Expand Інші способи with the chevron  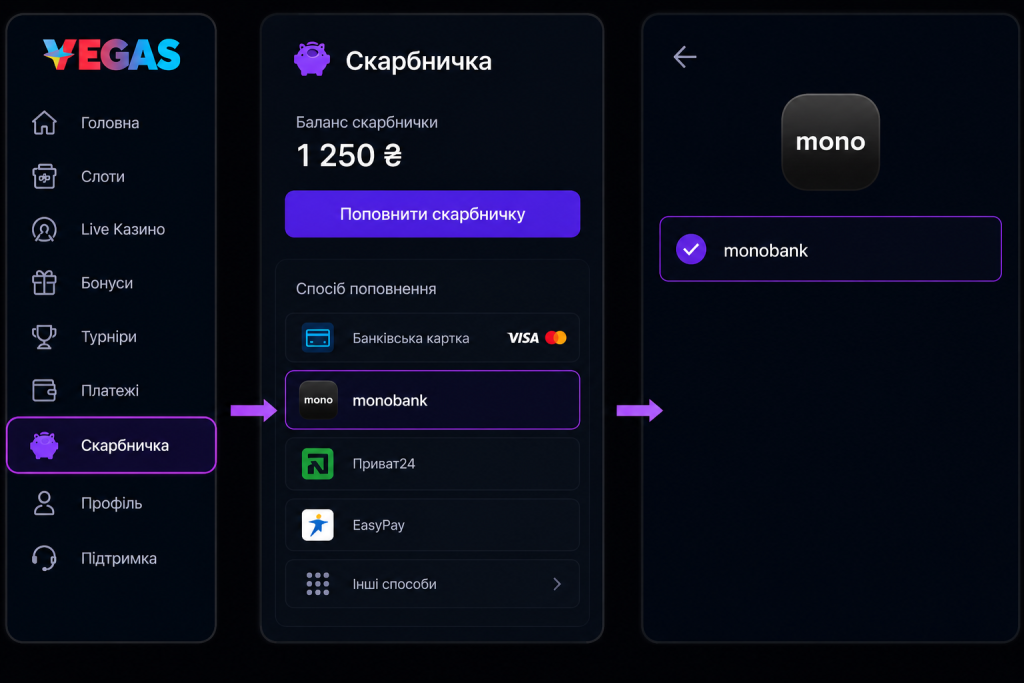557,584
